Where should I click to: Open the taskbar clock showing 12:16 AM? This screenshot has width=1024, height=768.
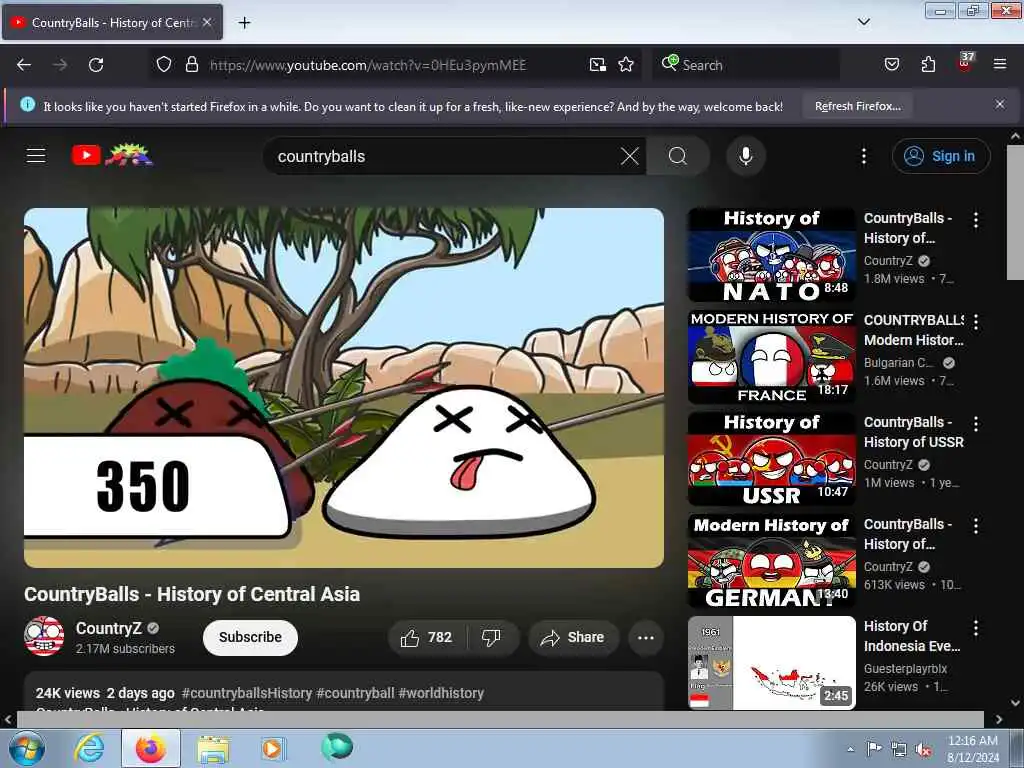tap(972, 748)
